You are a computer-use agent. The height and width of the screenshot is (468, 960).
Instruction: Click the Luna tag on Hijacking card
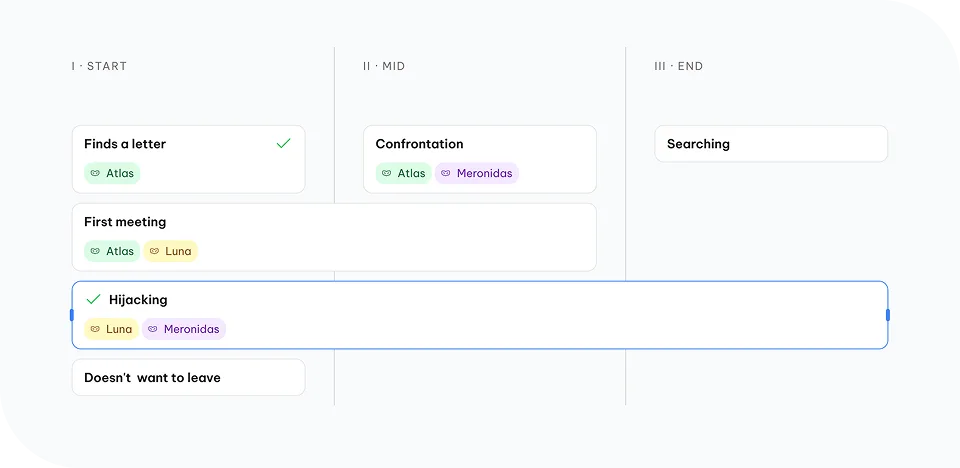(x=111, y=329)
